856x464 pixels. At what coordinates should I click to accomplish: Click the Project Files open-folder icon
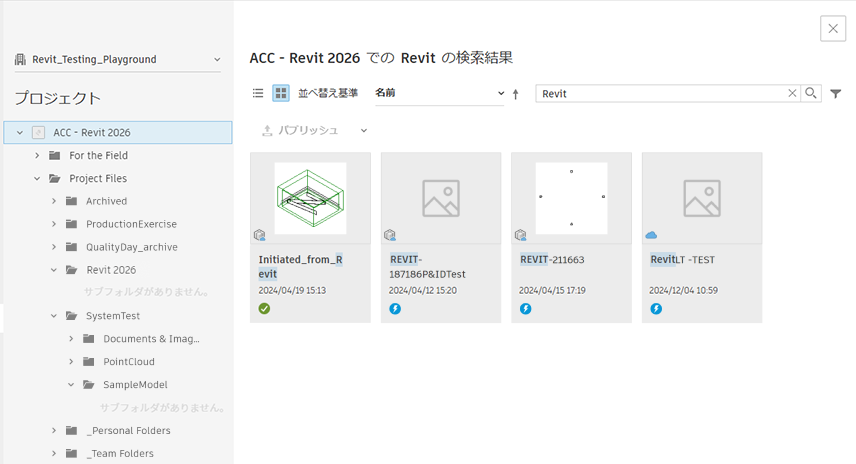click(55, 179)
